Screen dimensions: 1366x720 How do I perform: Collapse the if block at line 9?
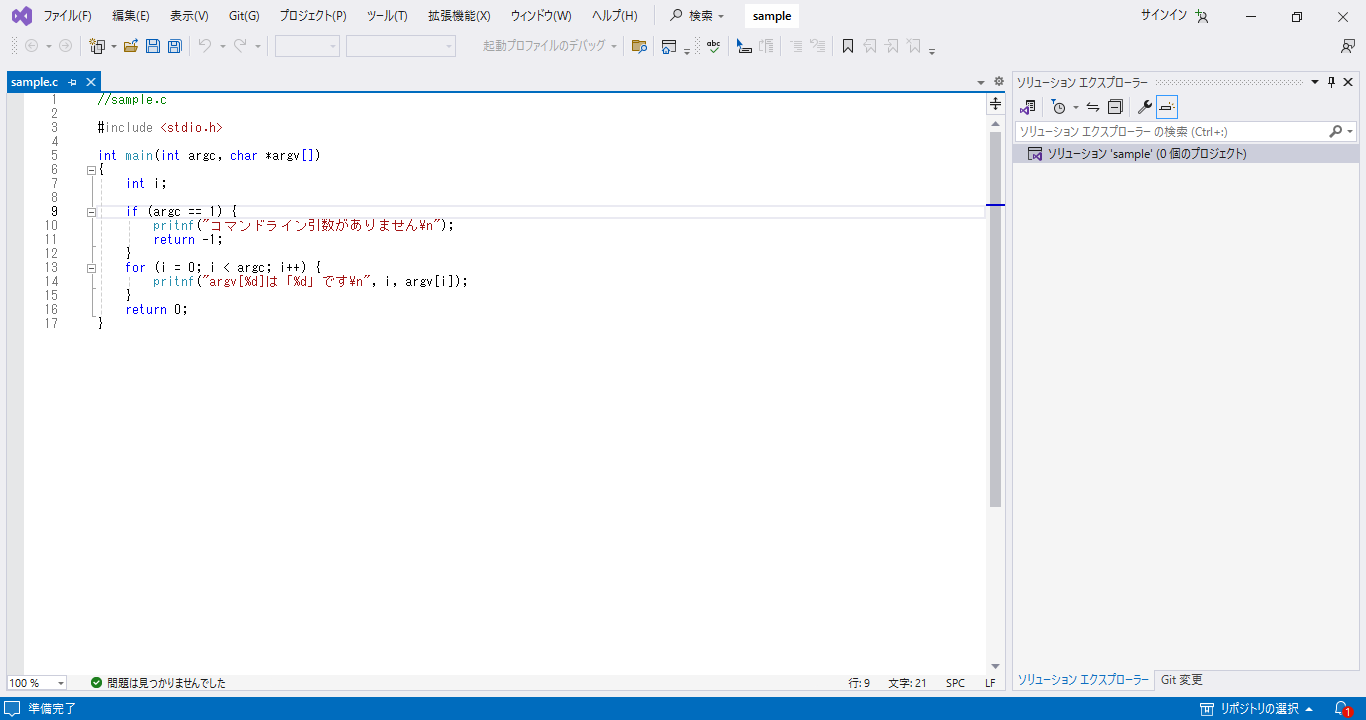coord(91,211)
